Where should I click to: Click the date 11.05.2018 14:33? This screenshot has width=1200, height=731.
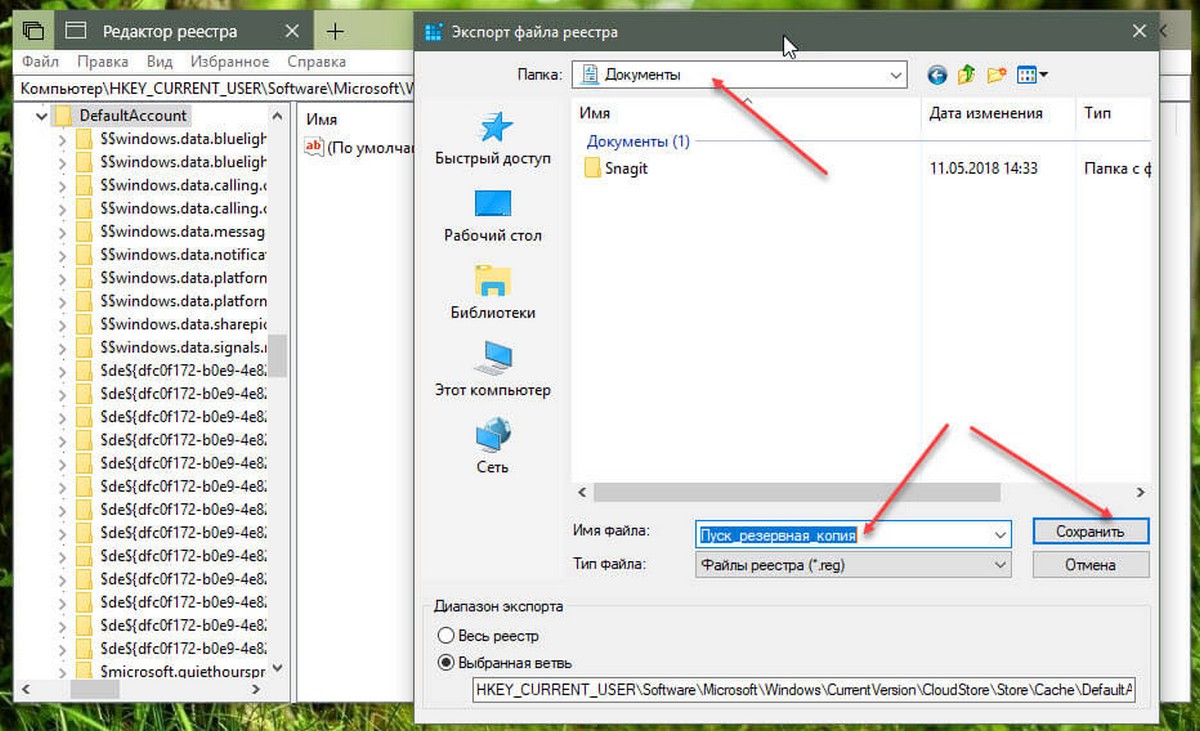pyautogui.click(x=983, y=169)
